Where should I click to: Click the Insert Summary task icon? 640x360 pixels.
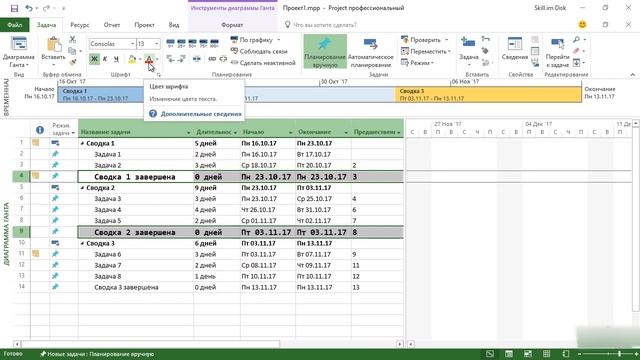[485, 39]
